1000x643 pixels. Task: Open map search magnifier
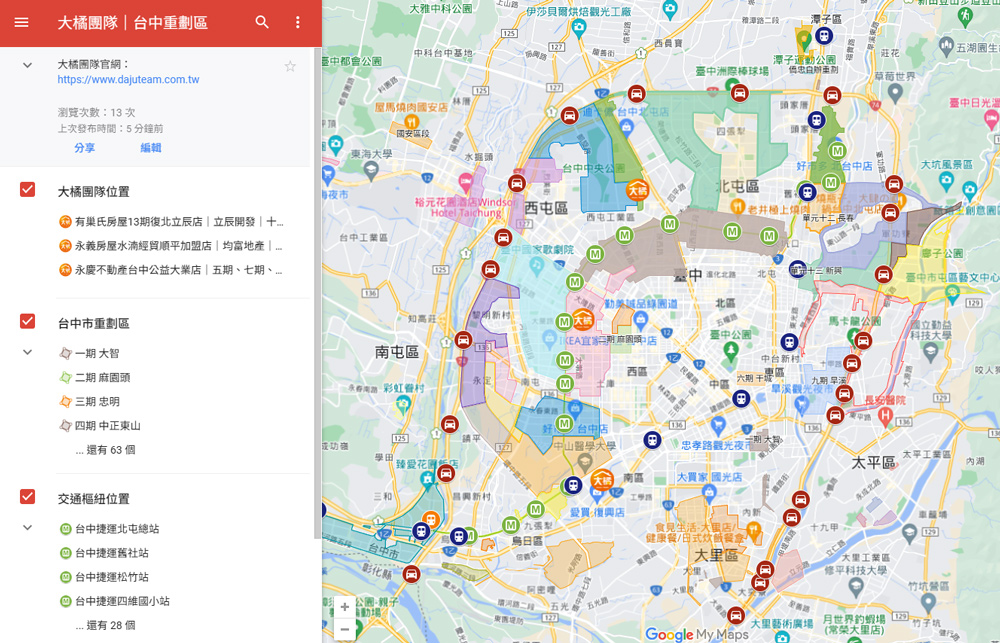261,22
